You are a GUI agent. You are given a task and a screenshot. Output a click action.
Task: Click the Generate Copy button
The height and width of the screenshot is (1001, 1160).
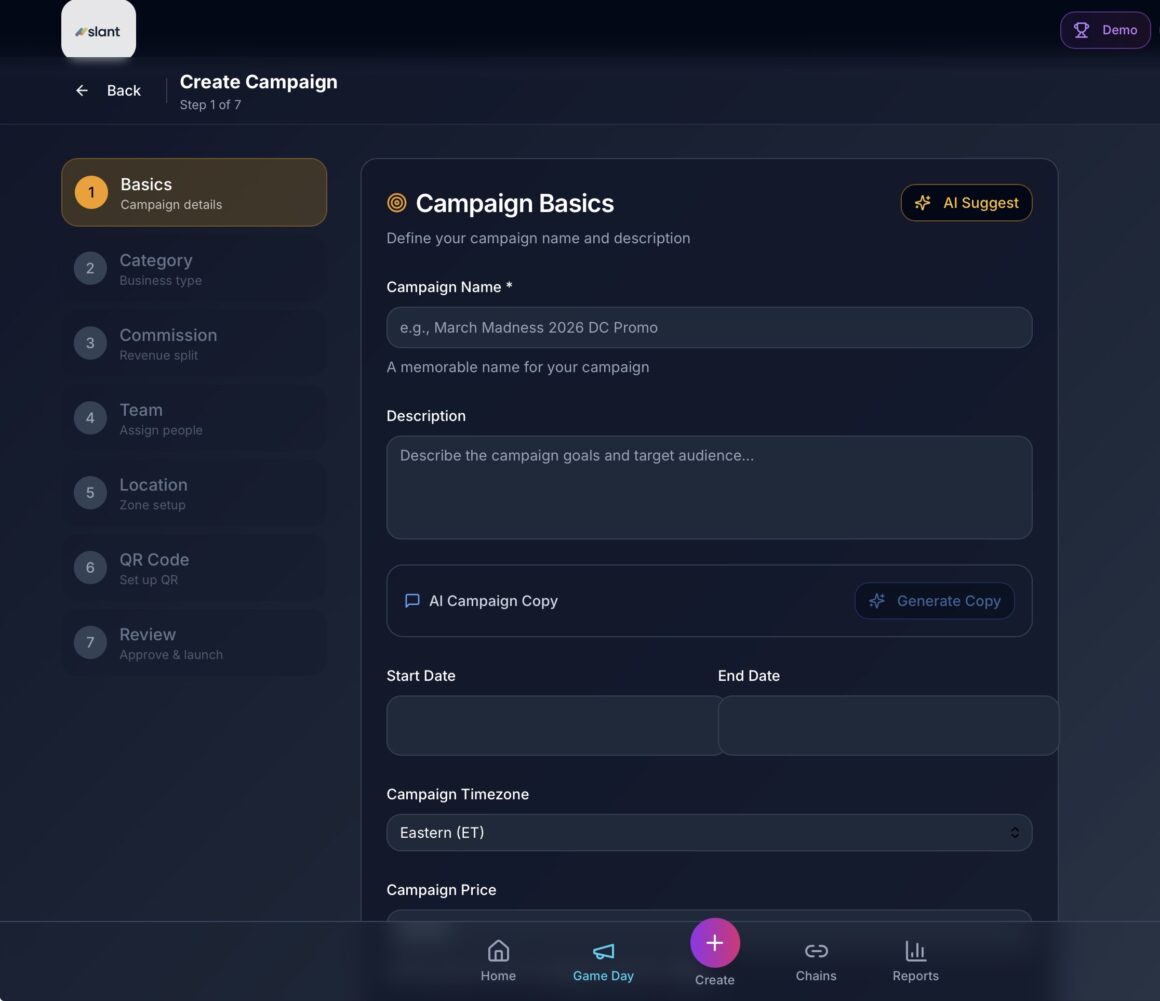coord(934,601)
